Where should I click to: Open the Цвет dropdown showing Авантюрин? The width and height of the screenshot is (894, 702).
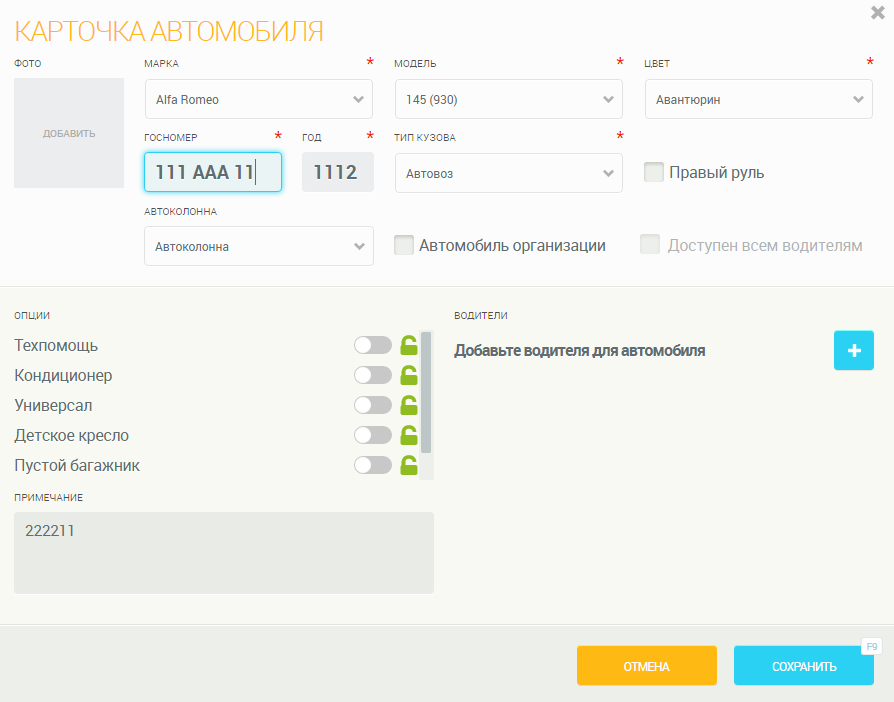[758, 99]
